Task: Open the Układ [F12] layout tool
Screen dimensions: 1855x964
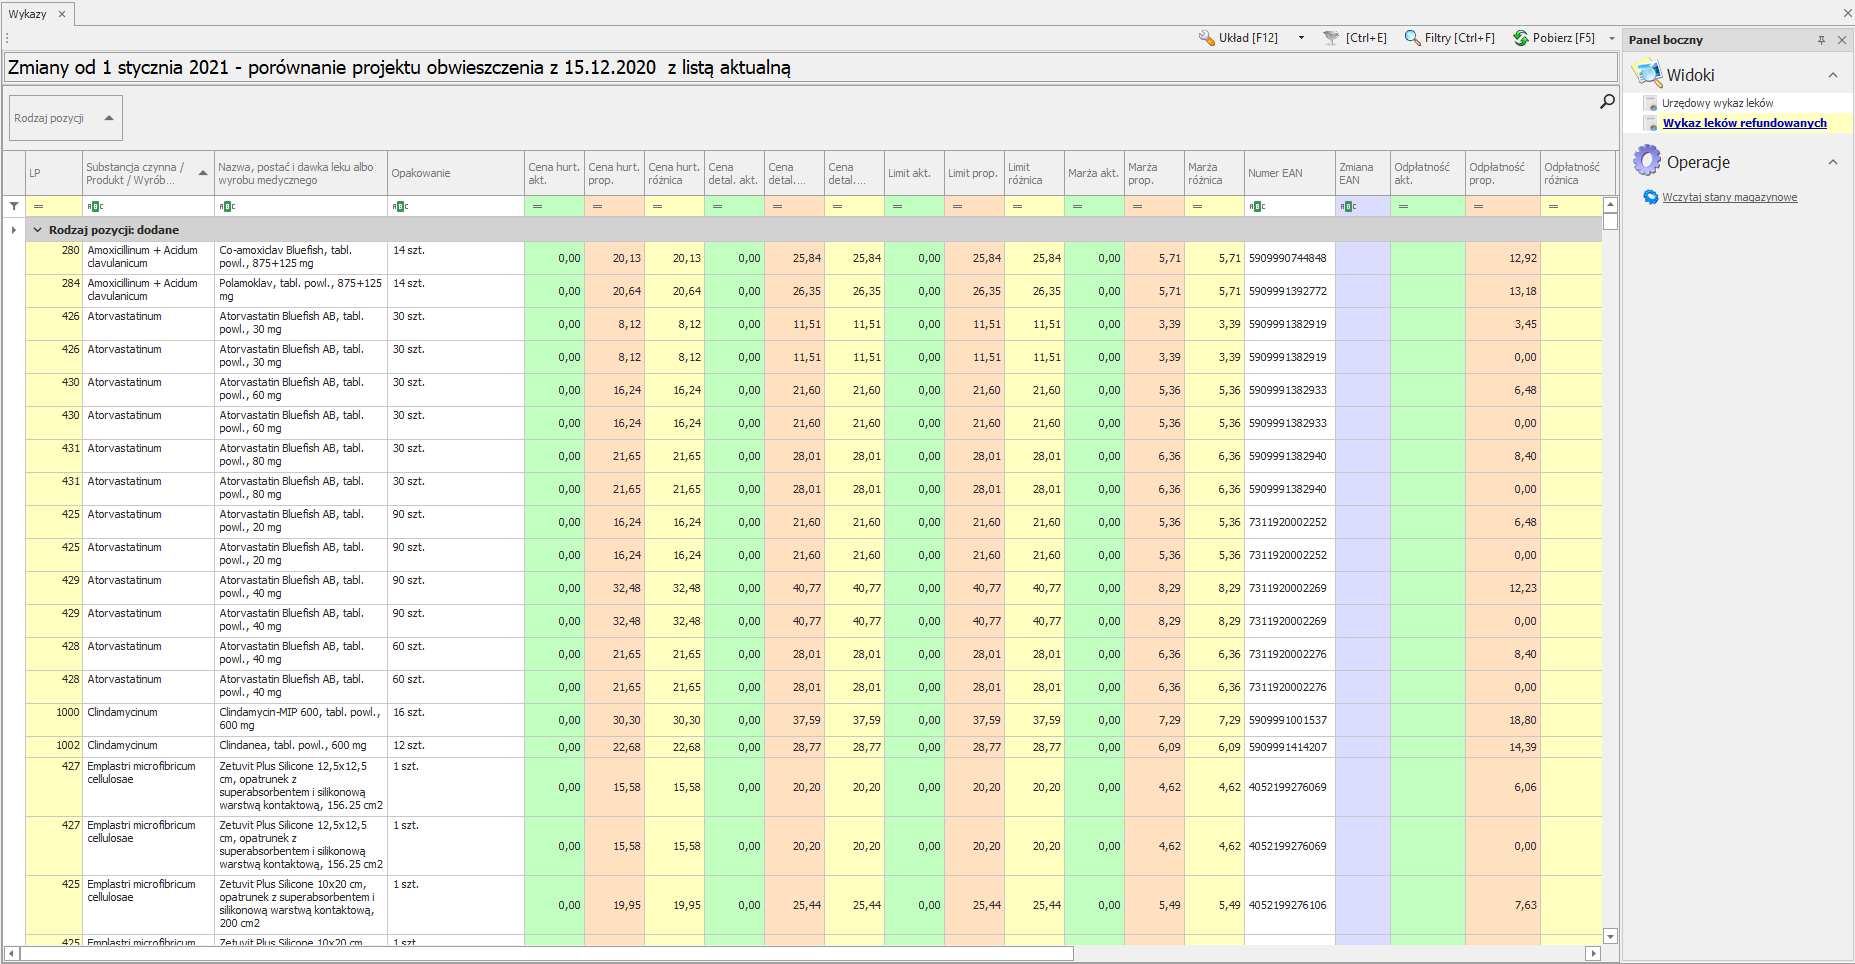Action: click(1238, 38)
